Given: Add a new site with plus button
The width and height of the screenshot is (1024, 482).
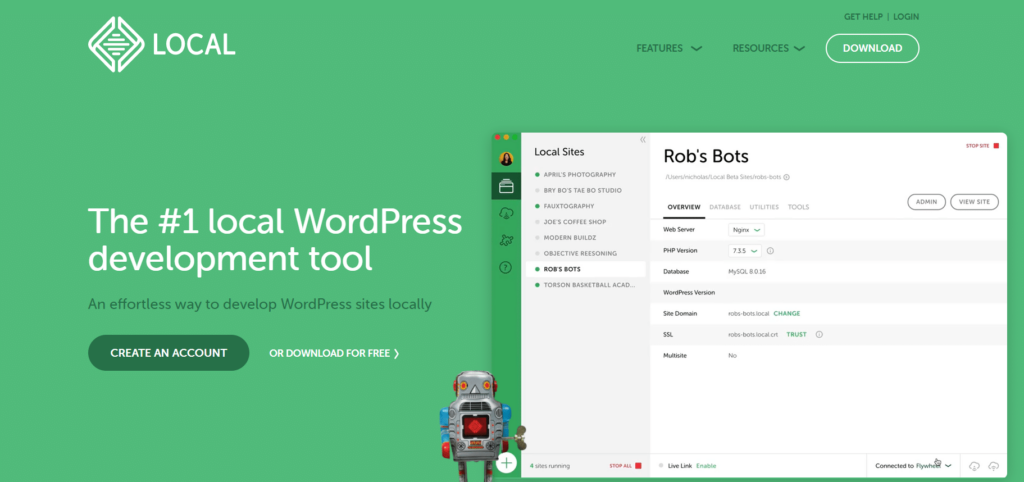Looking at the screenshot, I should (x=506, y=463).
